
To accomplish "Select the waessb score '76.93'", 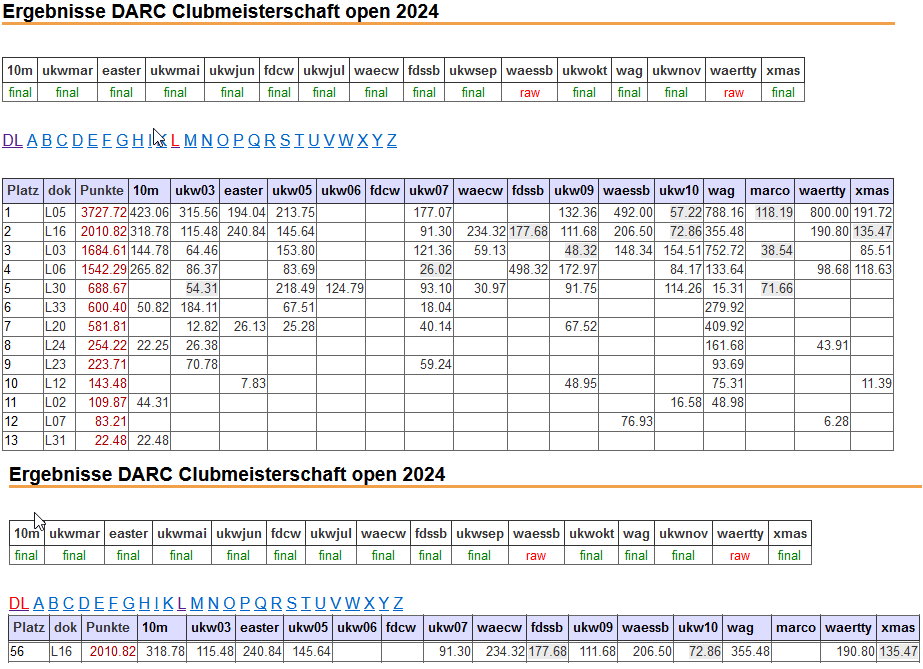I will pyautogui.click(x=626, y=421).
